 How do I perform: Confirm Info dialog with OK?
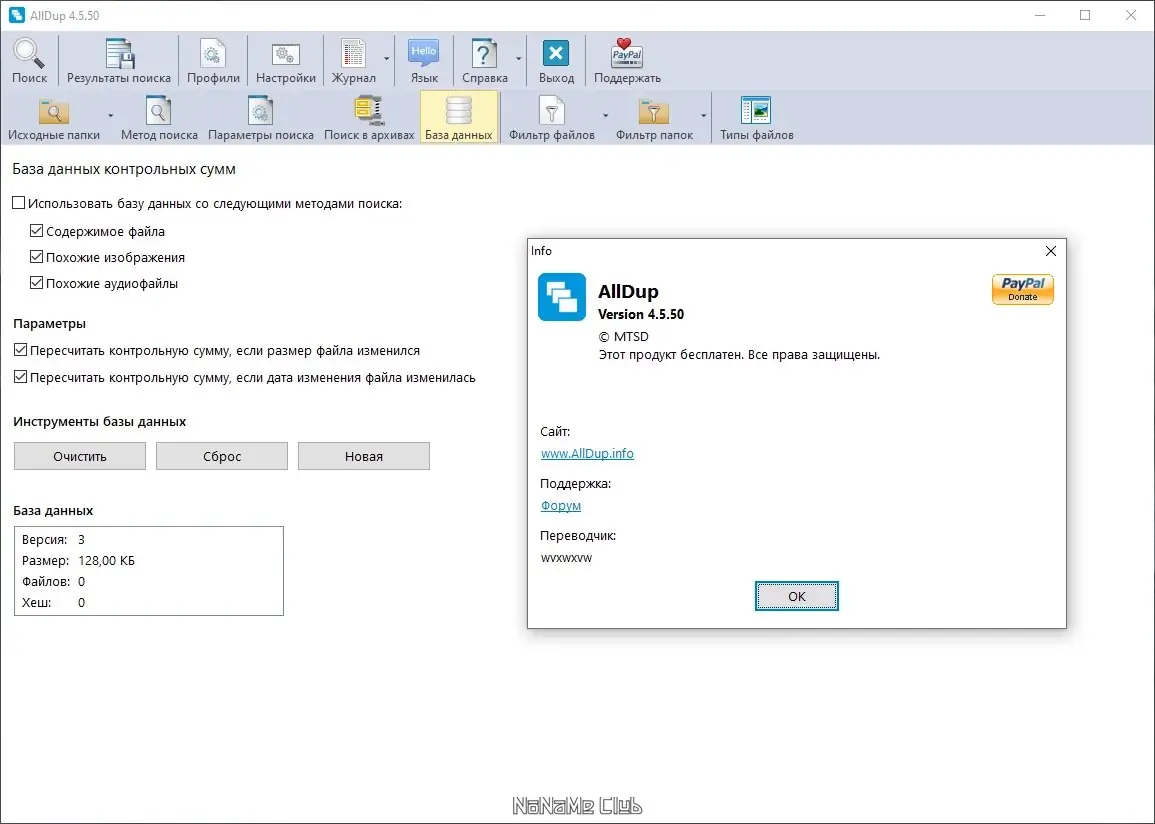[x=796, y=596]
